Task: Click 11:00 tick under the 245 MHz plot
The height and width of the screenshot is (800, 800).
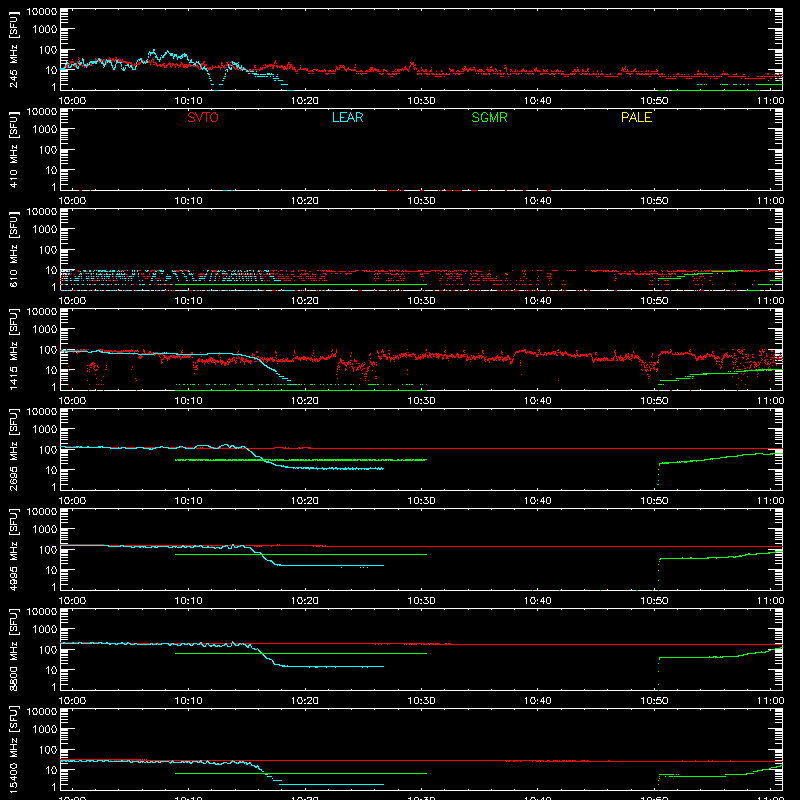Action: (x=770, y=101)
